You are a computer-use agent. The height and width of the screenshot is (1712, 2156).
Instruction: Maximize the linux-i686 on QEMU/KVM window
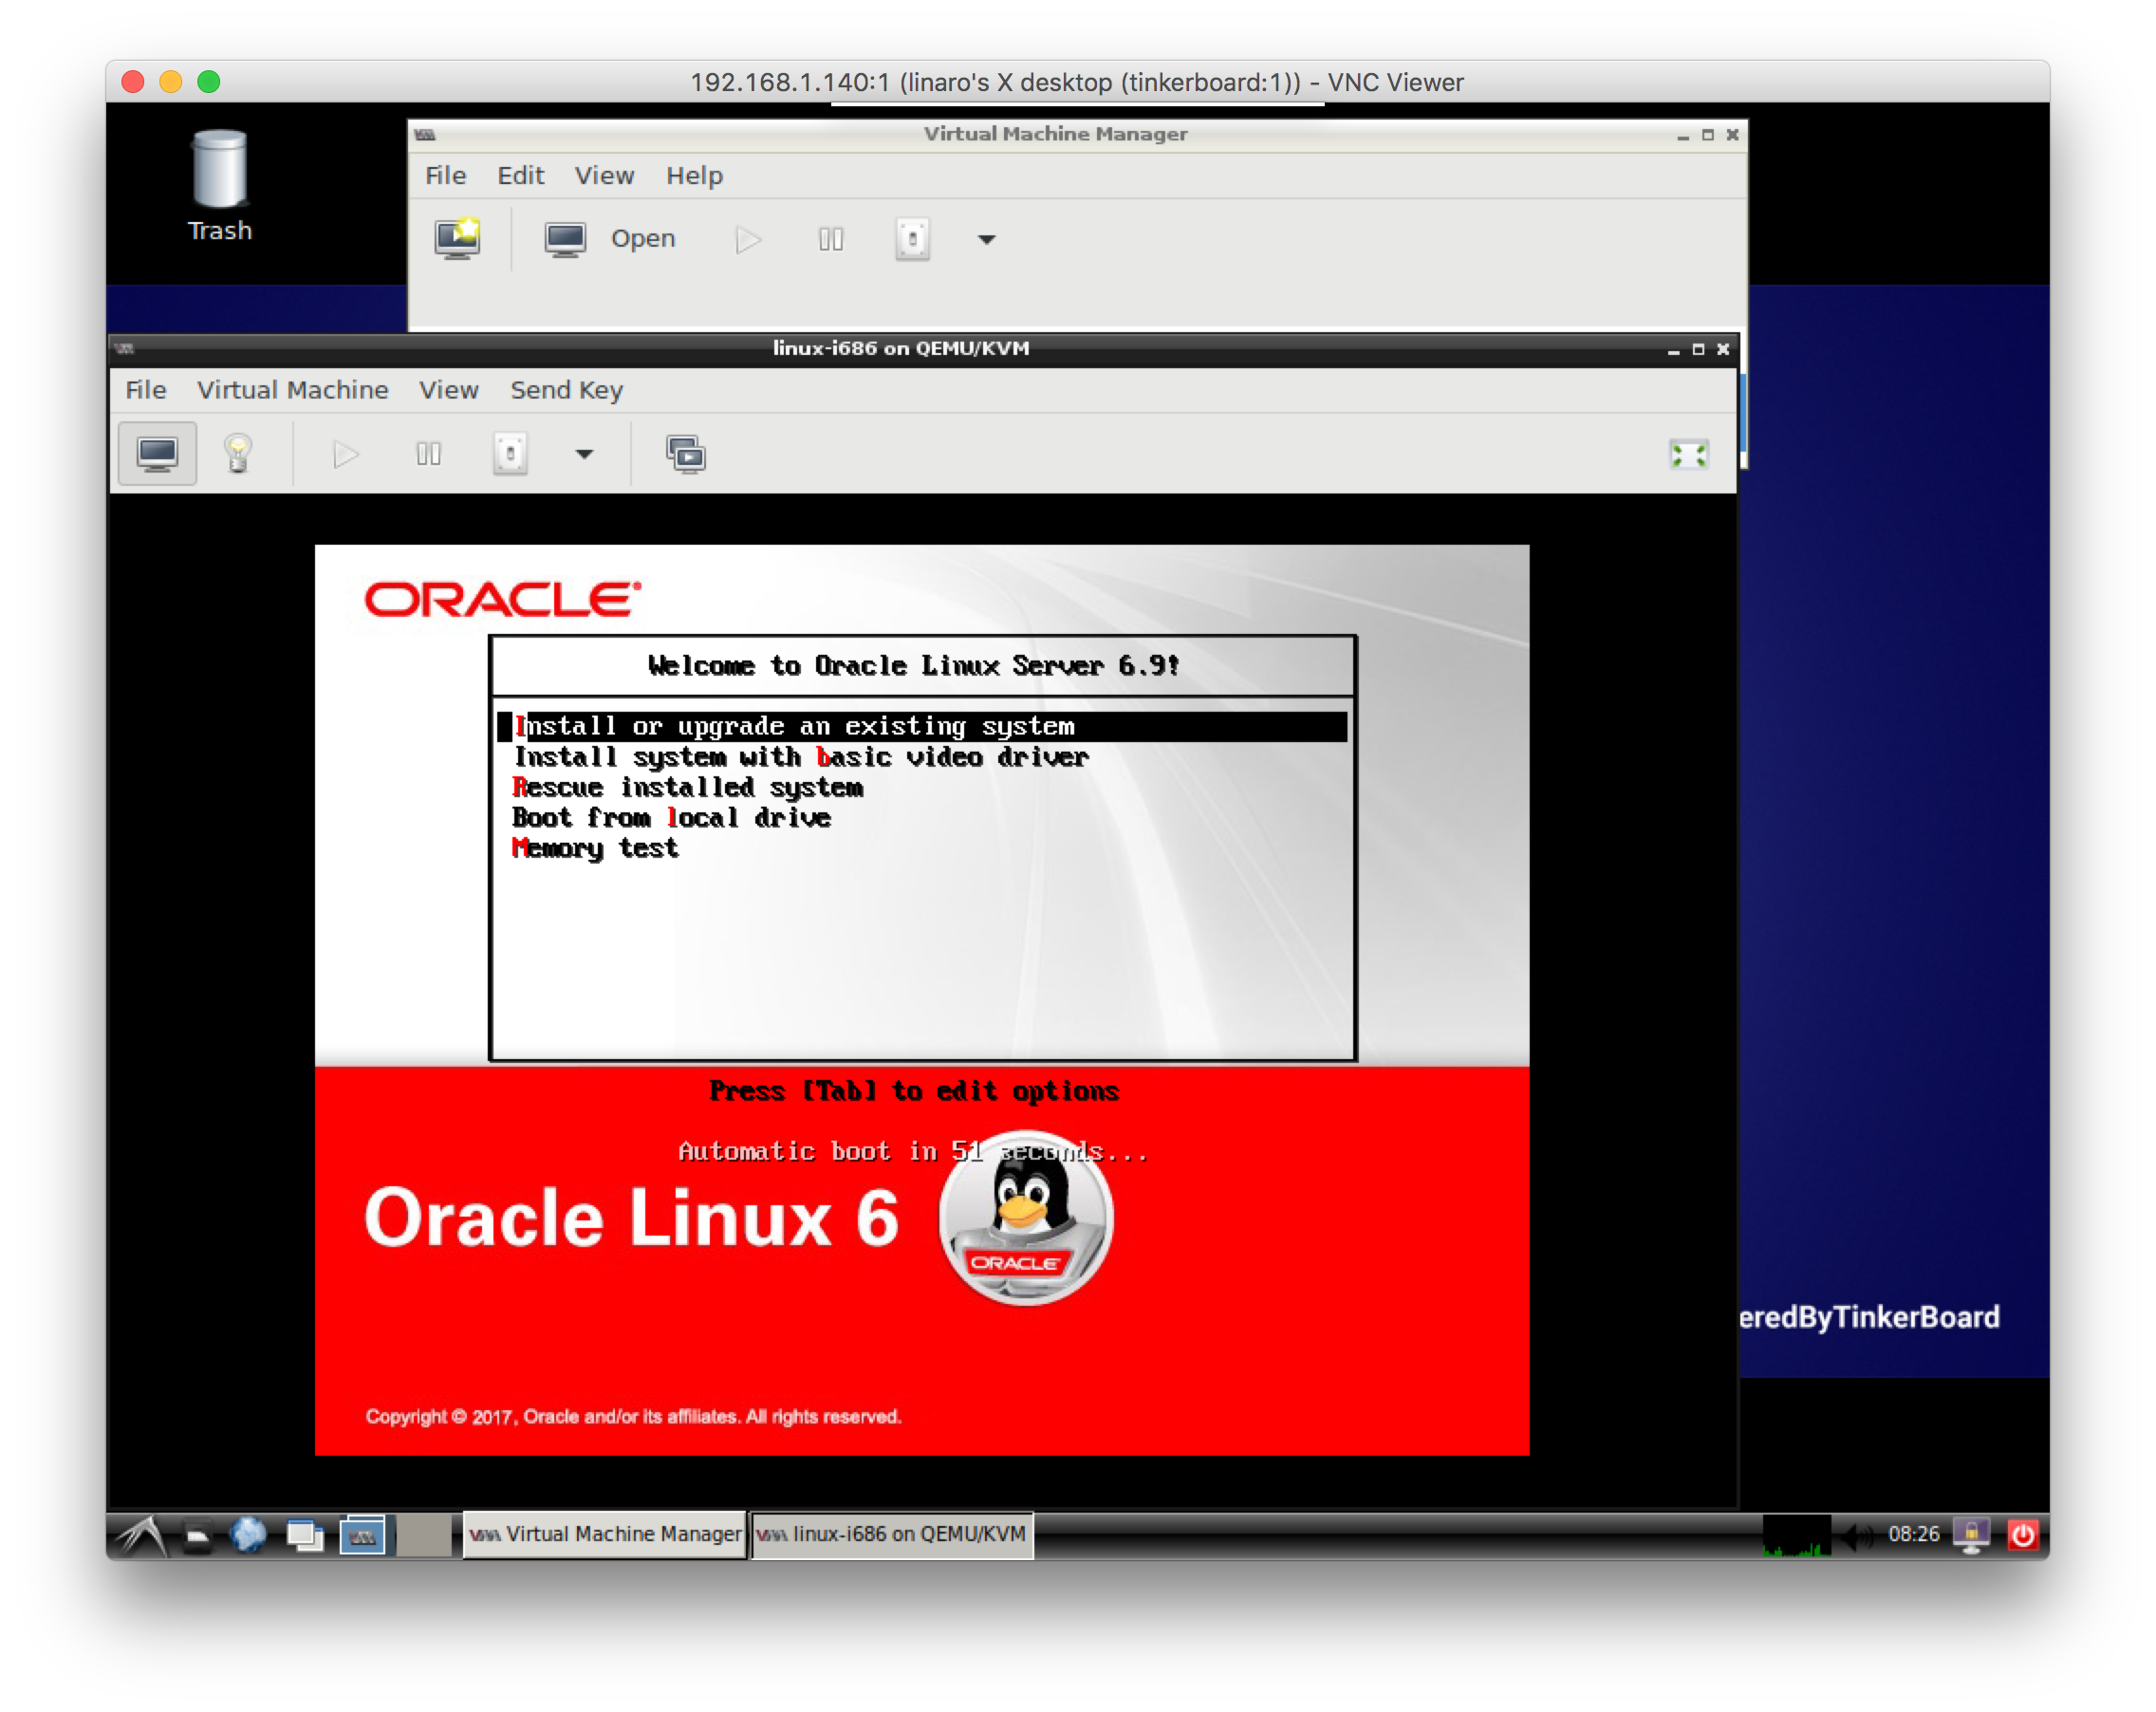[1698, 350]
